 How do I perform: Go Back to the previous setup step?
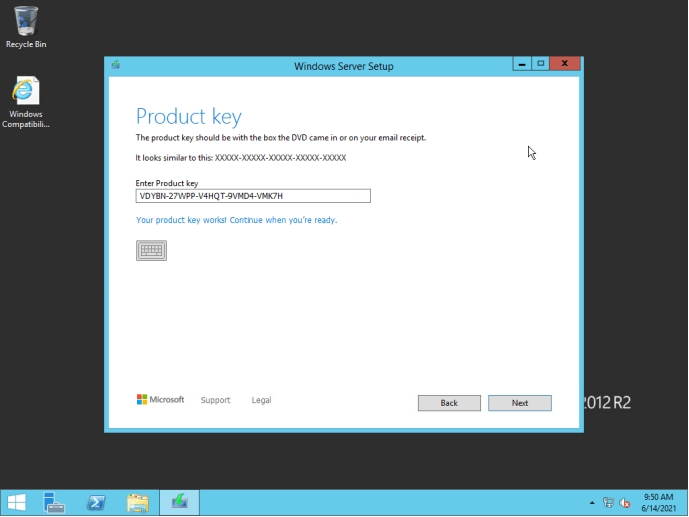(449, 403)
